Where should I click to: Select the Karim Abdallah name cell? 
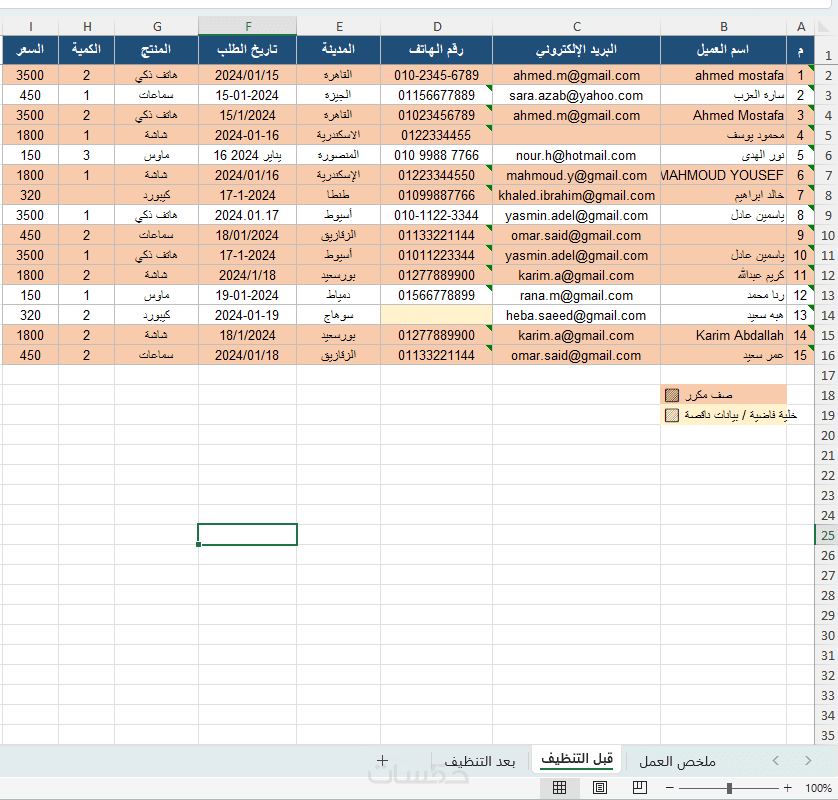724,336
